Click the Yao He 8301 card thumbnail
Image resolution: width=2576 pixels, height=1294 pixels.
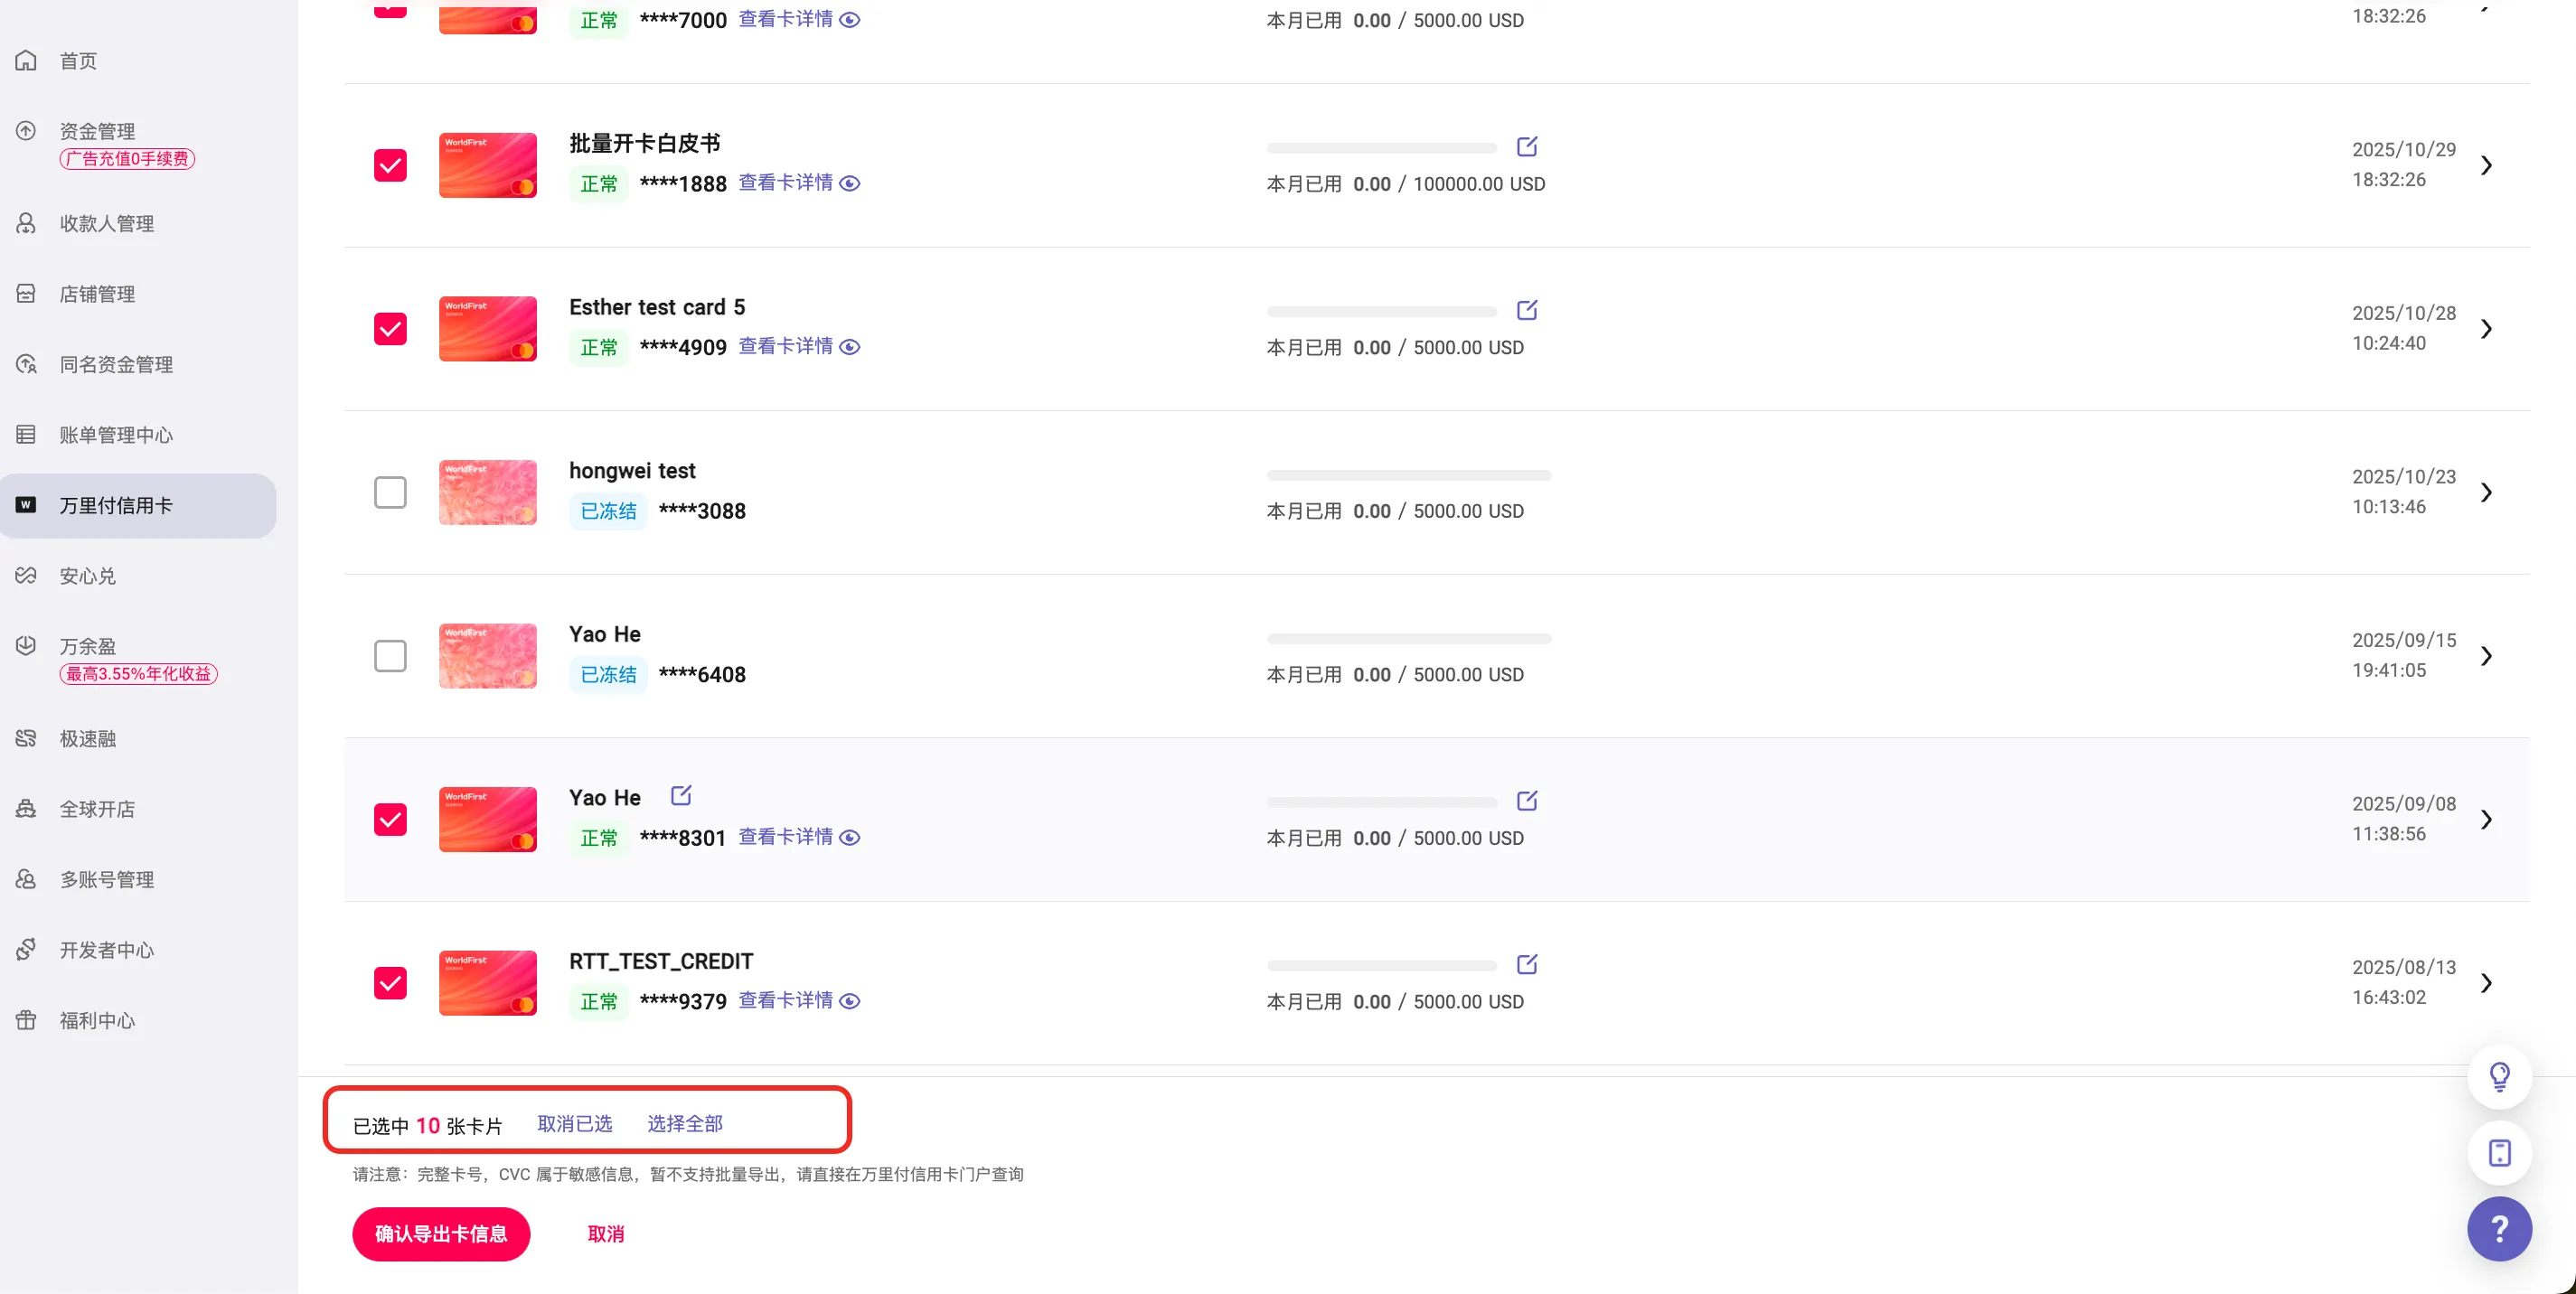[x=487, y=819]
